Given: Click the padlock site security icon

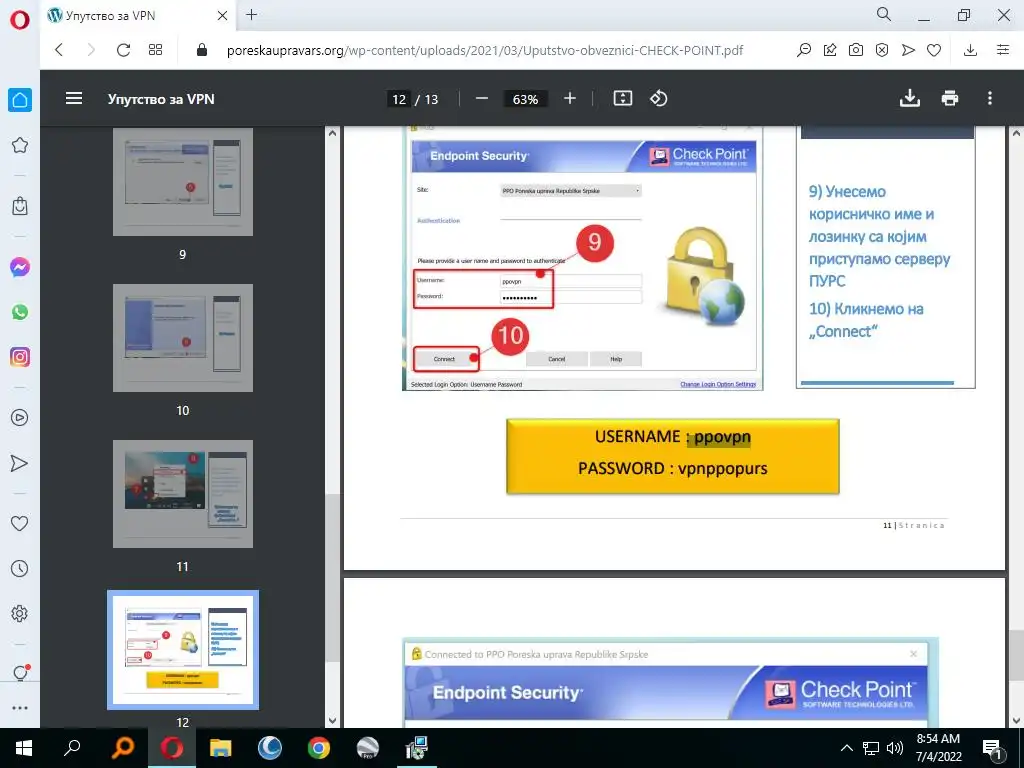Looking at the screenshot, I should 202,50.
